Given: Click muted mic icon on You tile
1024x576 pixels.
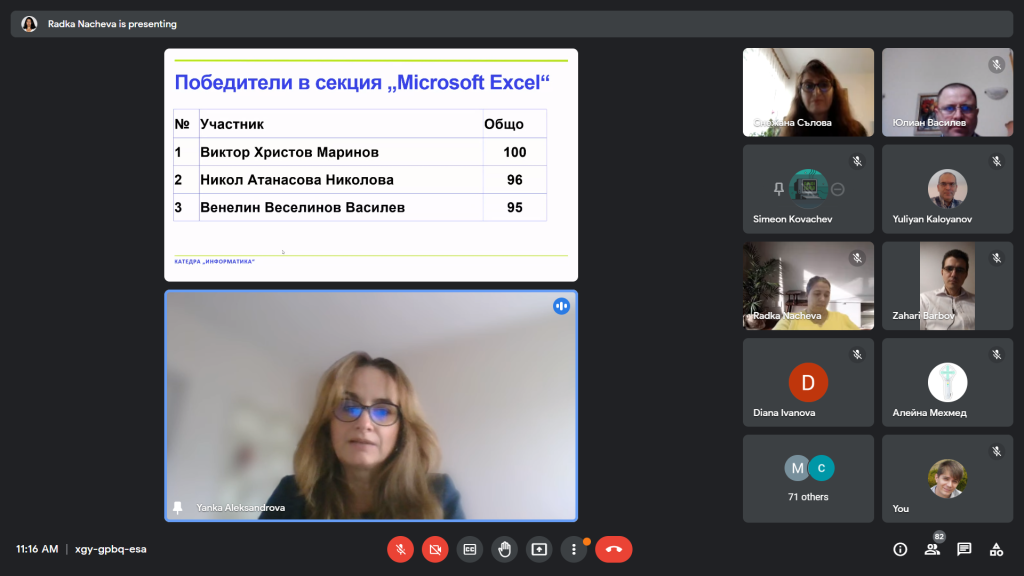Looking at the screenshot, I should (x=997, y=451).
